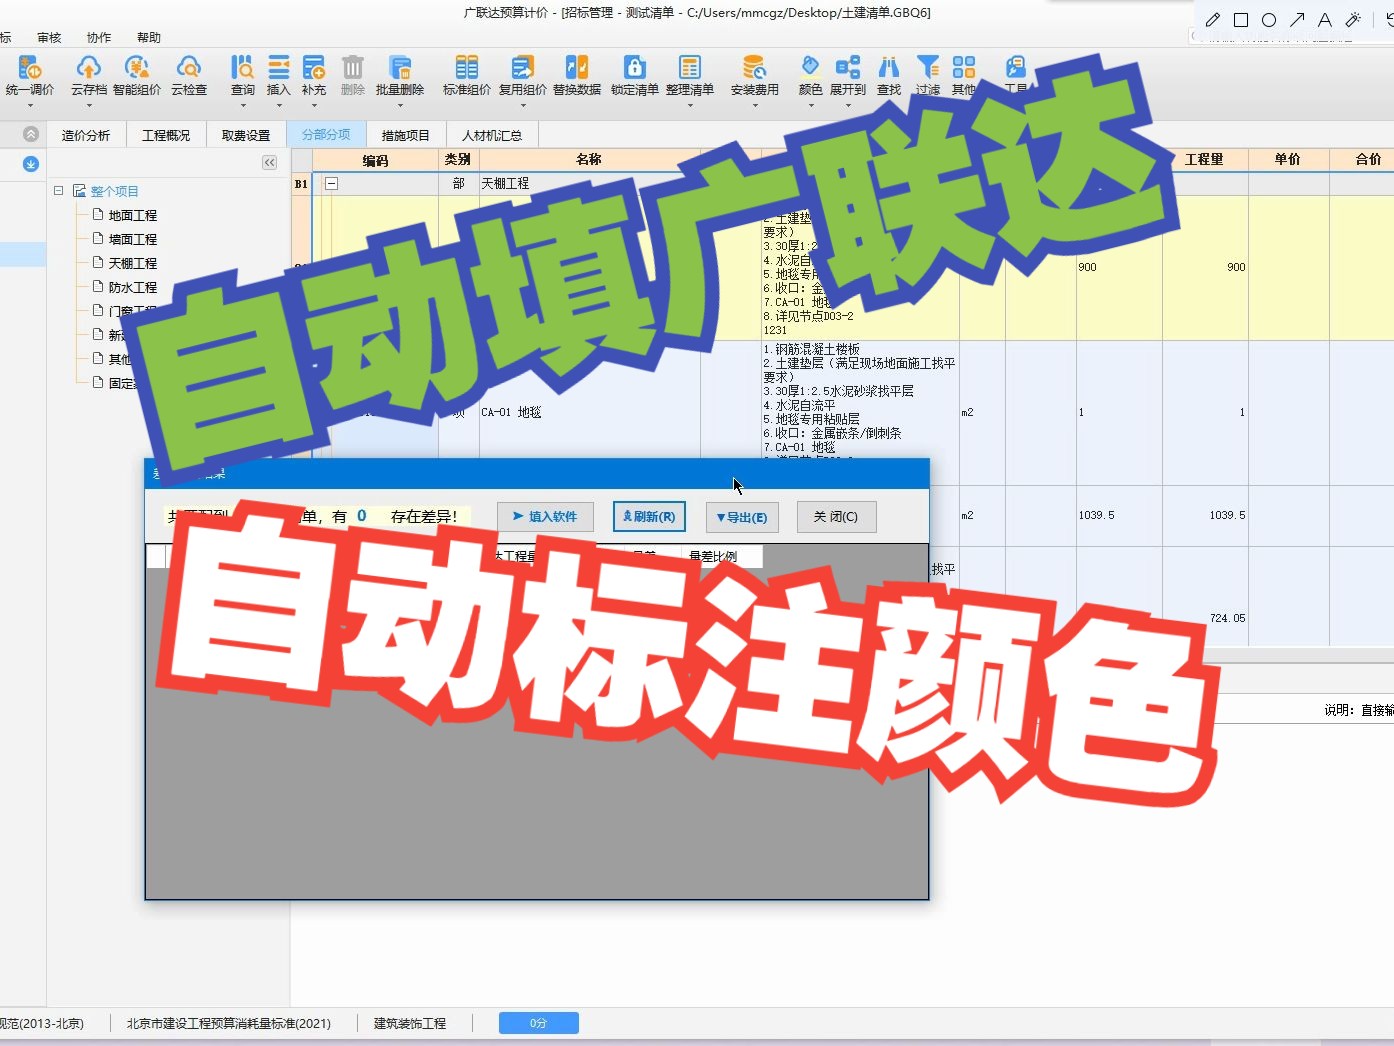Select 地面工程 in project tree

133,215
